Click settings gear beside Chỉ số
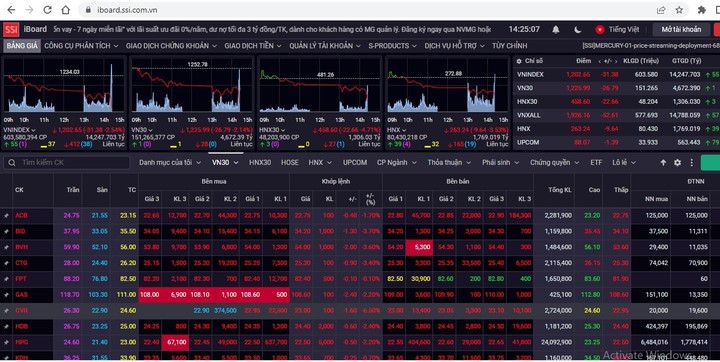 pos(519,61)
